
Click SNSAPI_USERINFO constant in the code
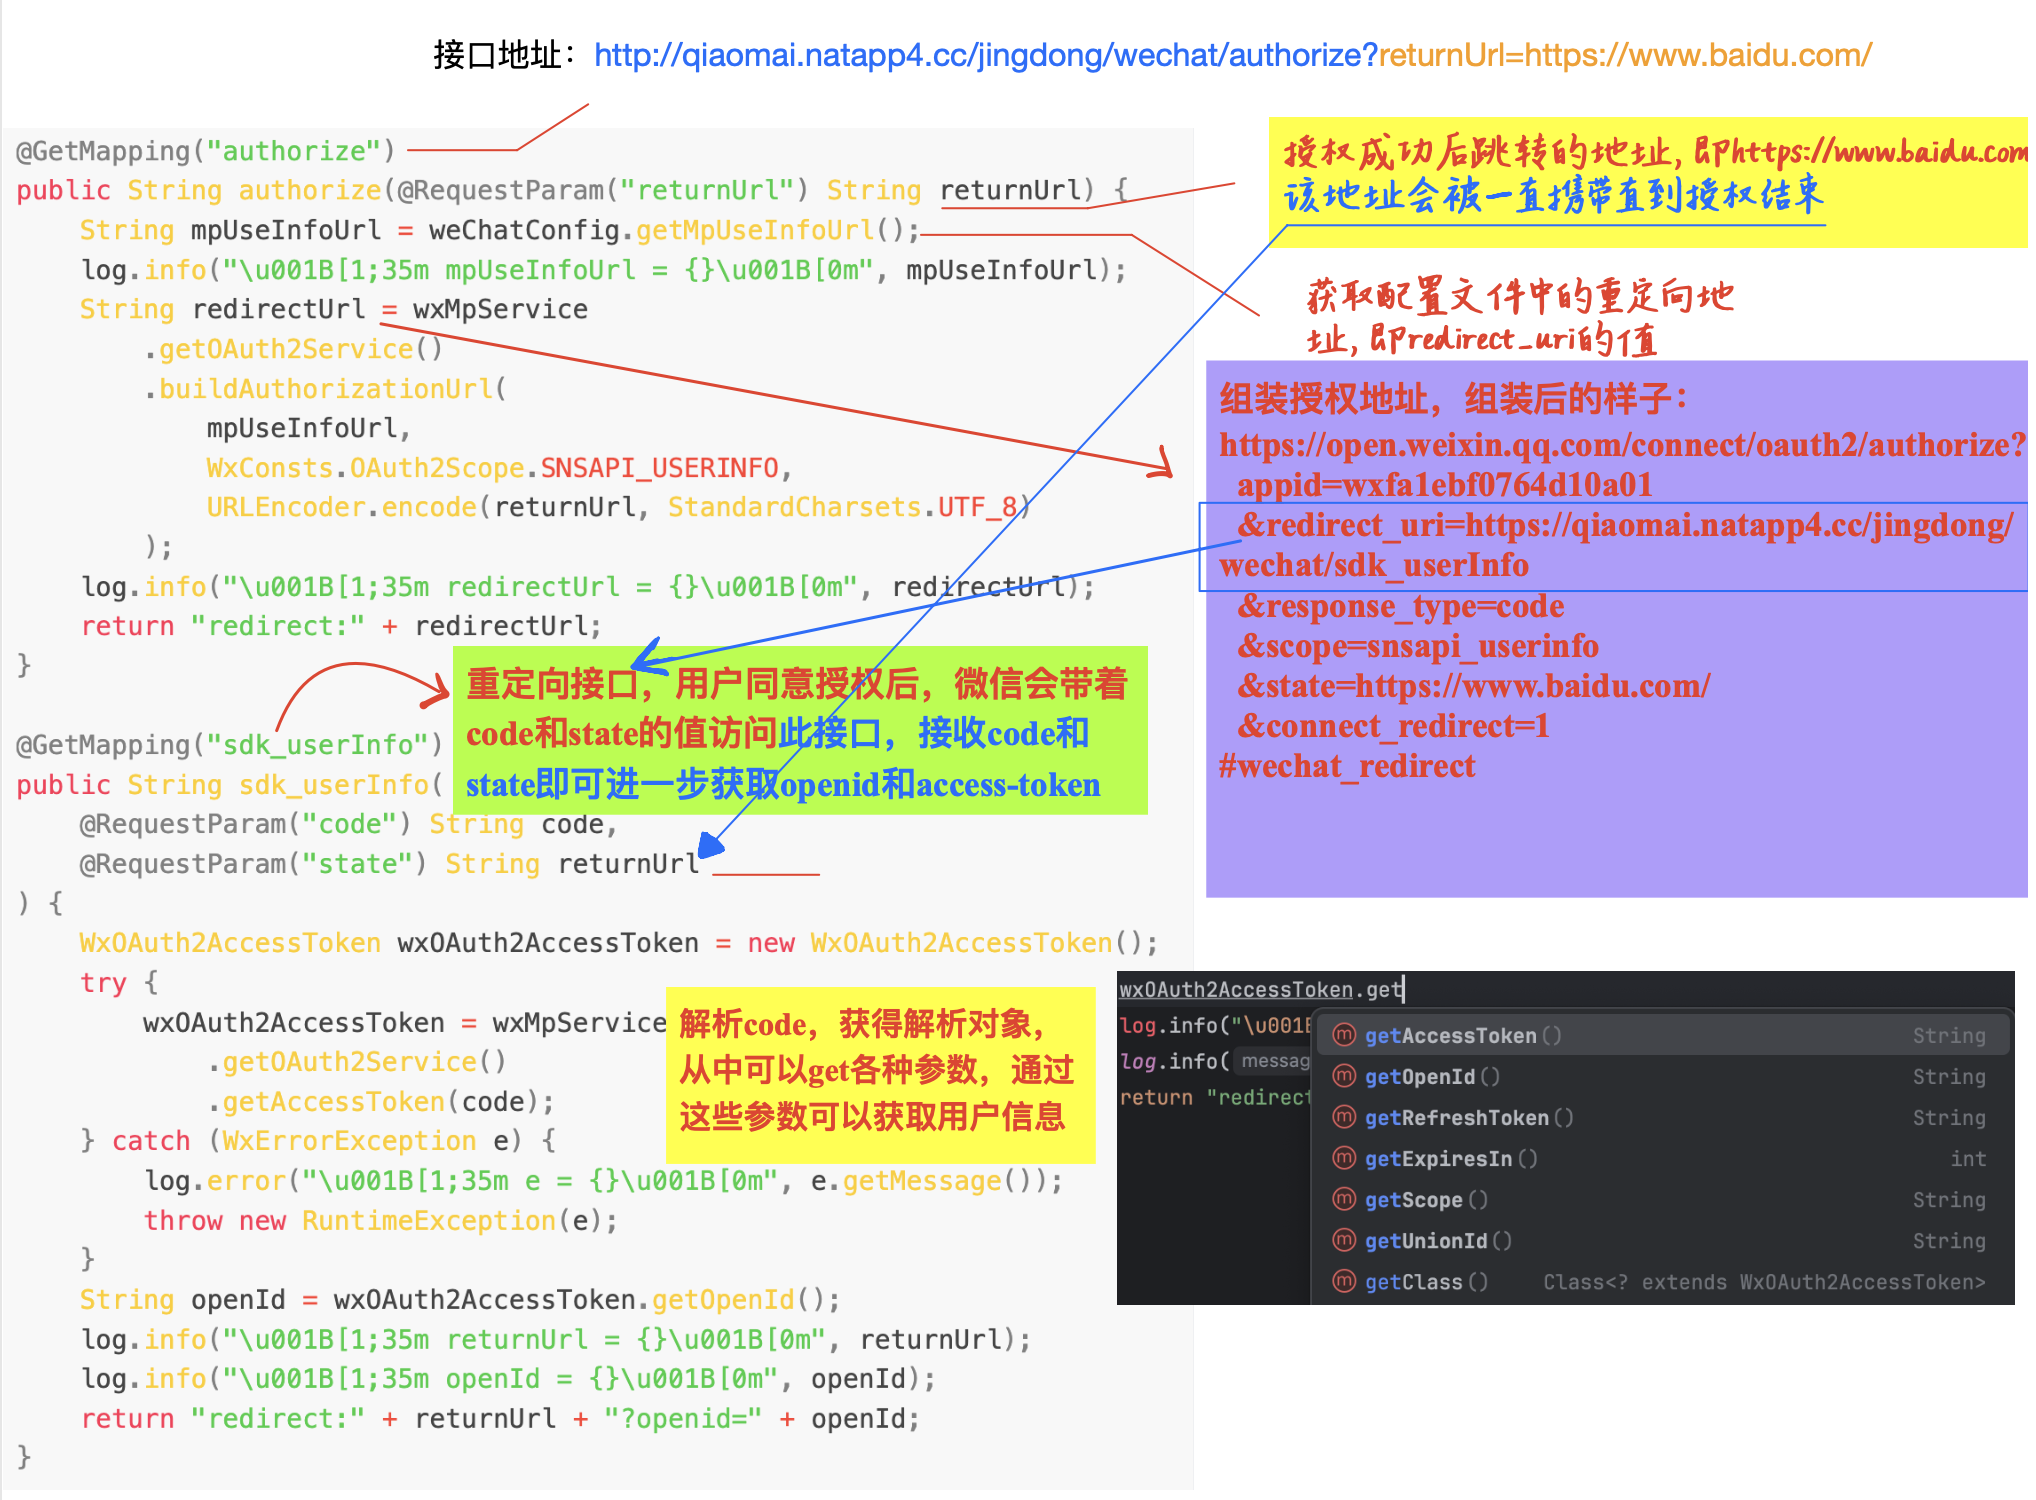tap(659, 468)
